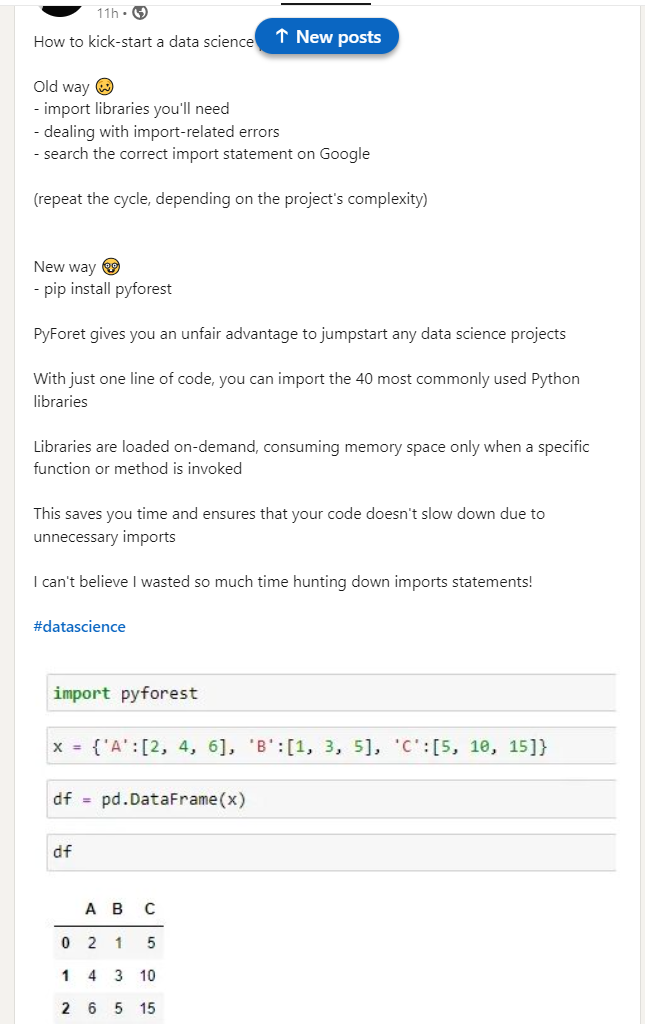Image resolution: width=645 pixels, height=1024 pixels.
Task: Click column header B in output table
Action: [118, 908]
